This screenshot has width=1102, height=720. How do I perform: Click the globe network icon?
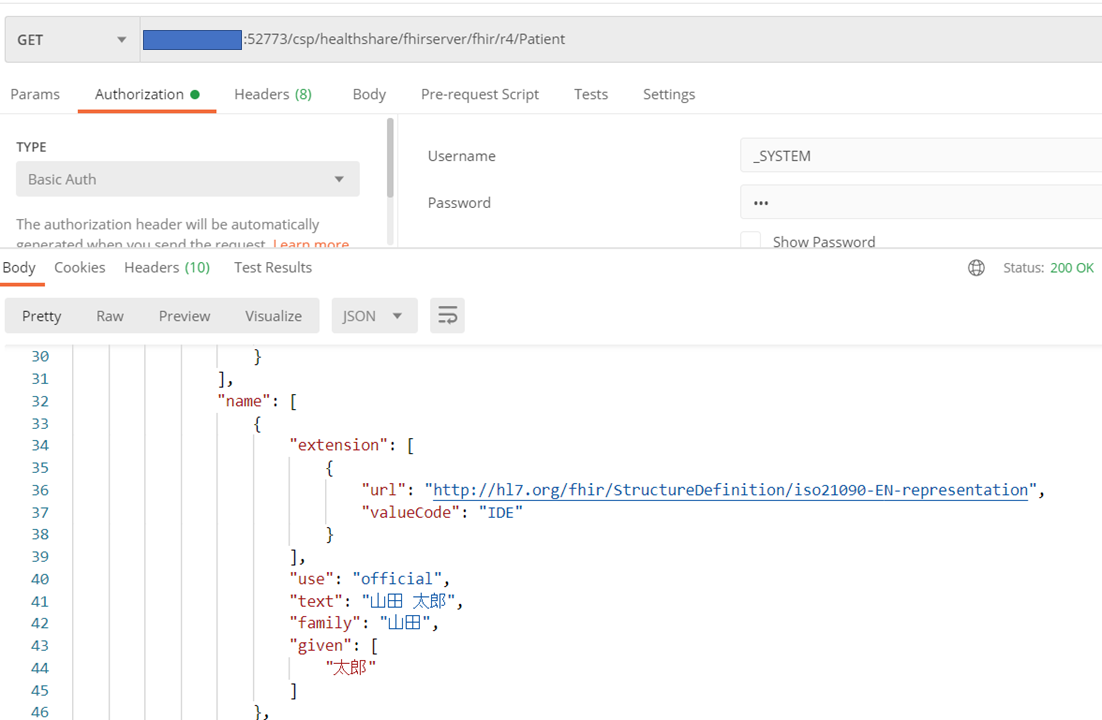(976, 268)
